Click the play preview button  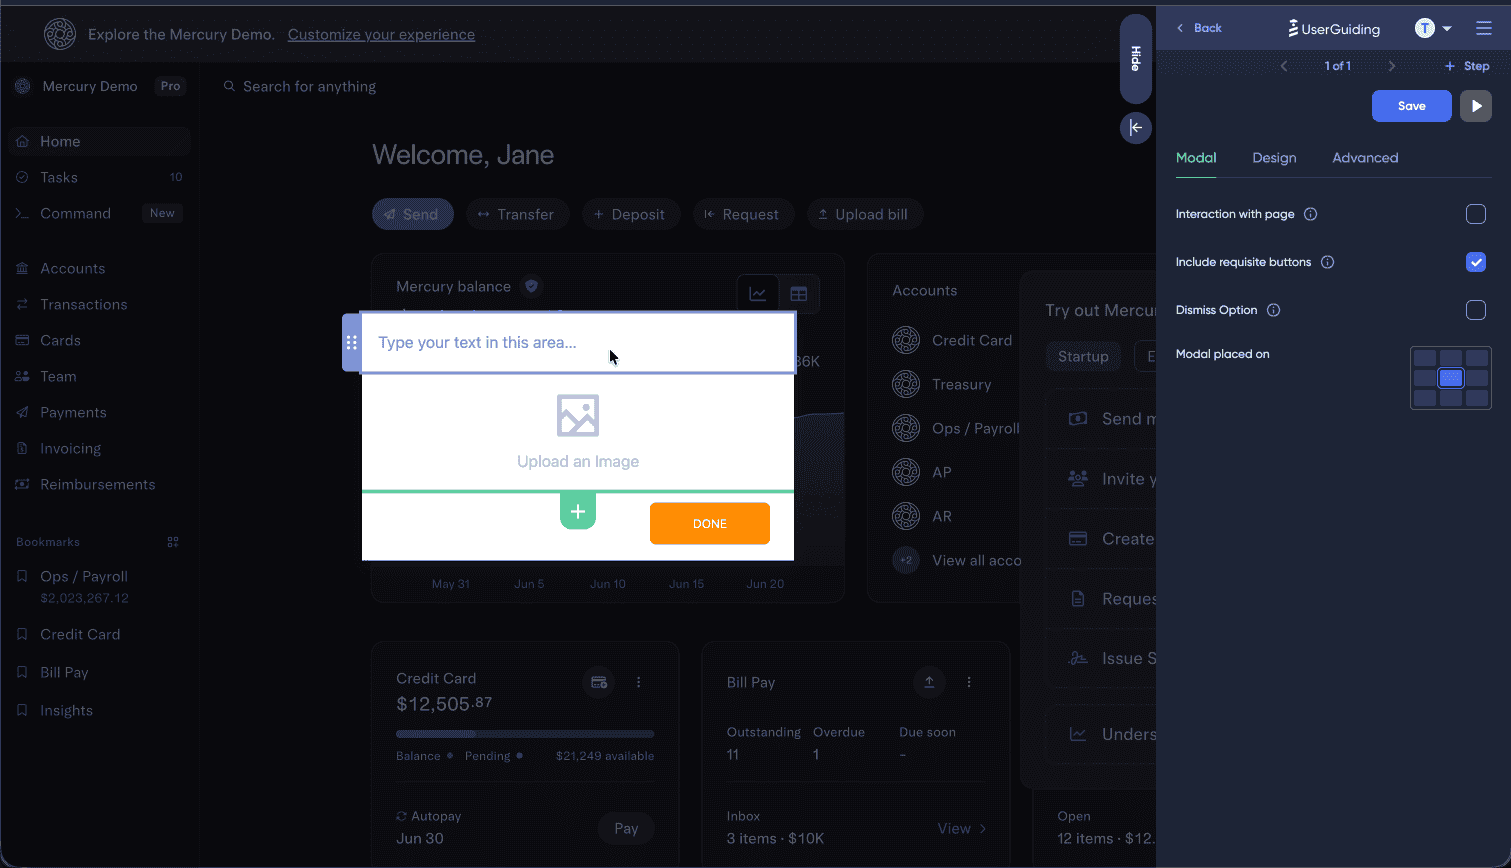click(1476, 106)
